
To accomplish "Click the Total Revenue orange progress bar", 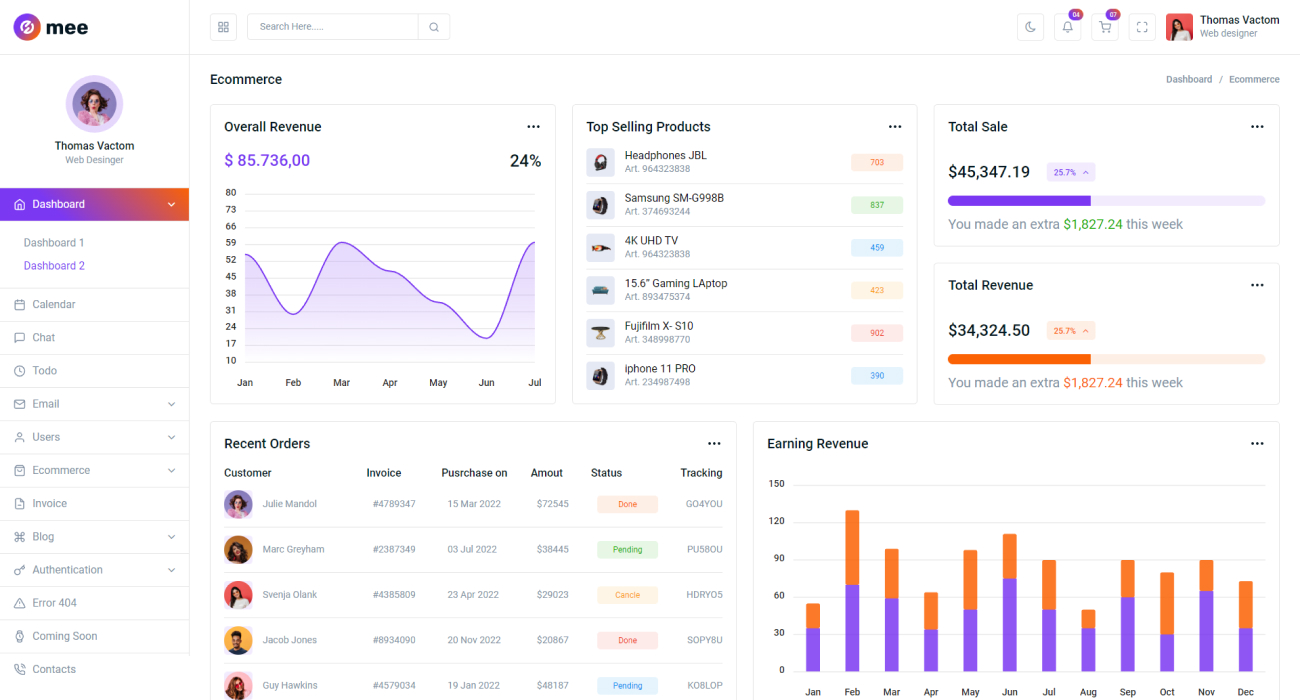I will (1106, 359).
